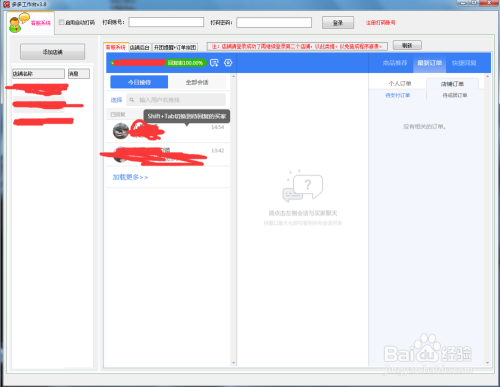Enable the auto captcha checkbox
The width and height of the screenshot is (500, 387).
61,22
